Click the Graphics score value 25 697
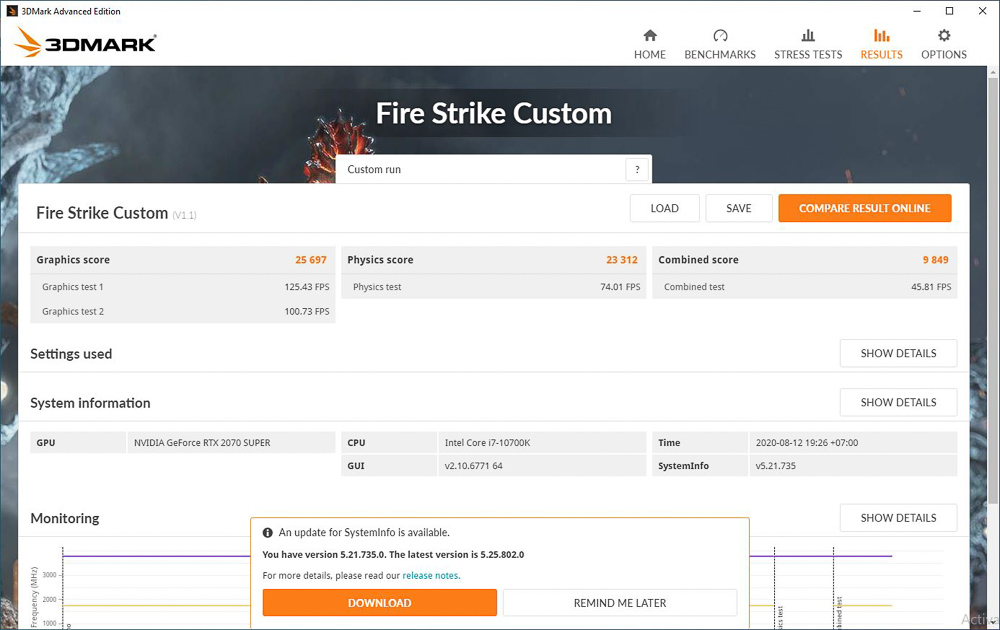 [x=311, y=260]
